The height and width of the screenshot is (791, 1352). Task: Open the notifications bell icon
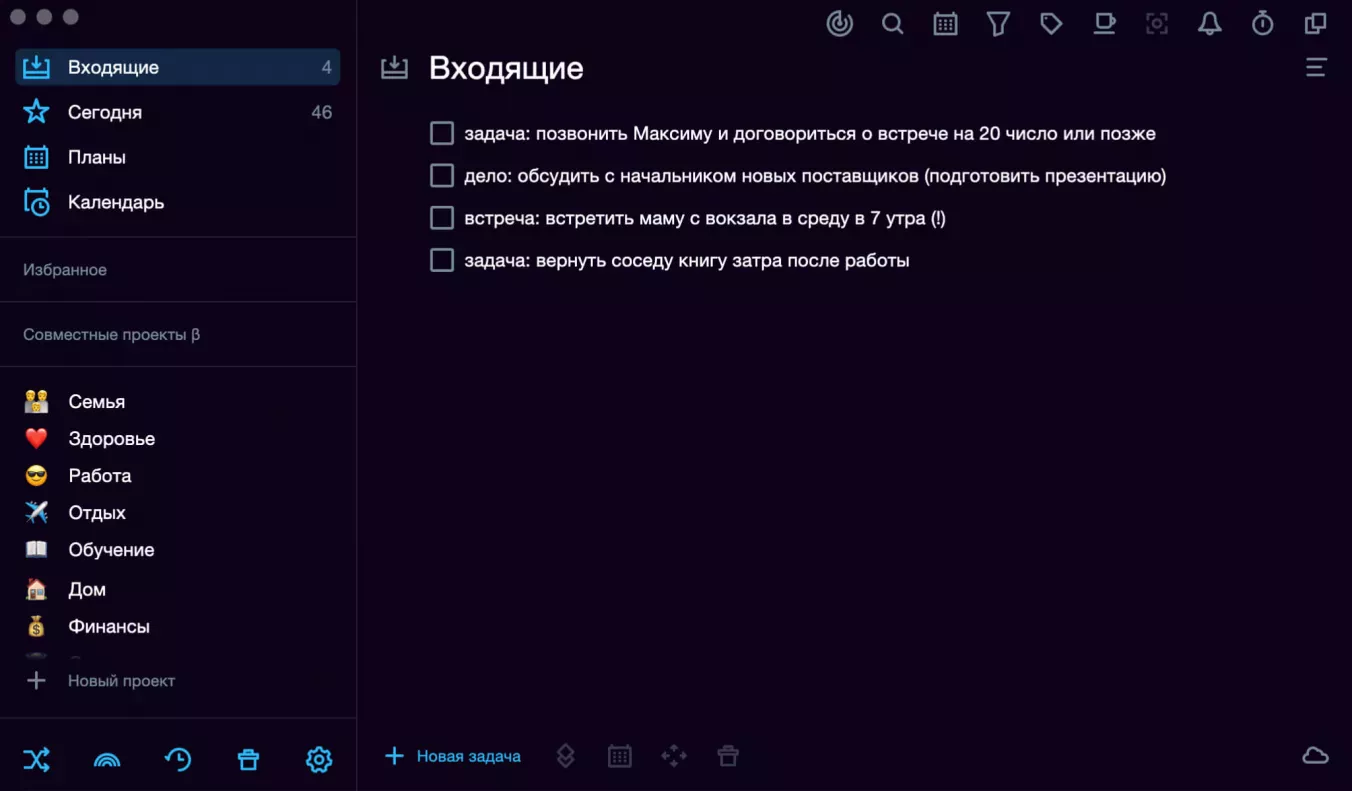pyautogui.click(x=1210, y=24)
